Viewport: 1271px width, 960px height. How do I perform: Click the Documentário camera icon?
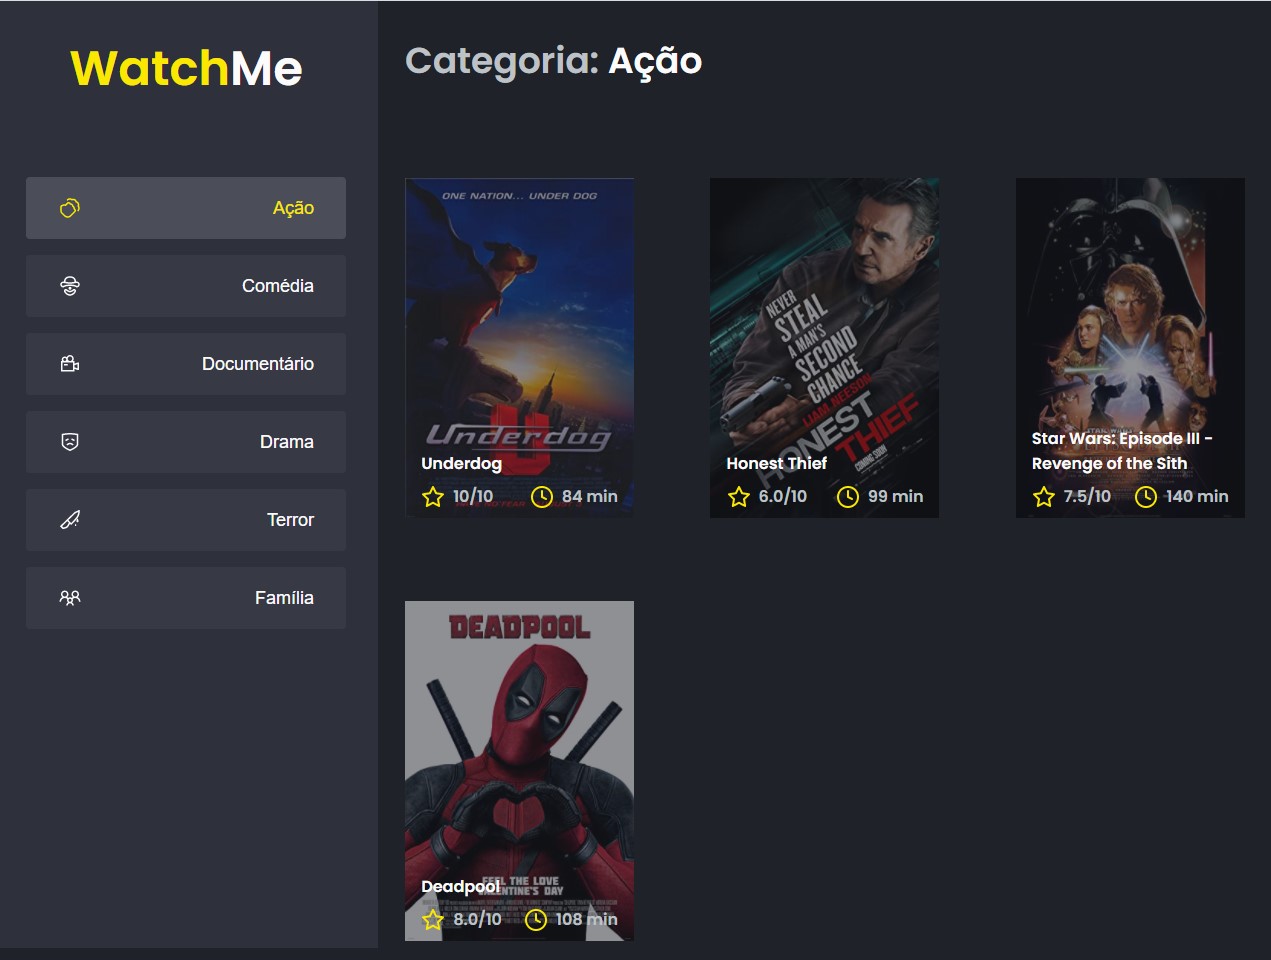coord(70,364)
